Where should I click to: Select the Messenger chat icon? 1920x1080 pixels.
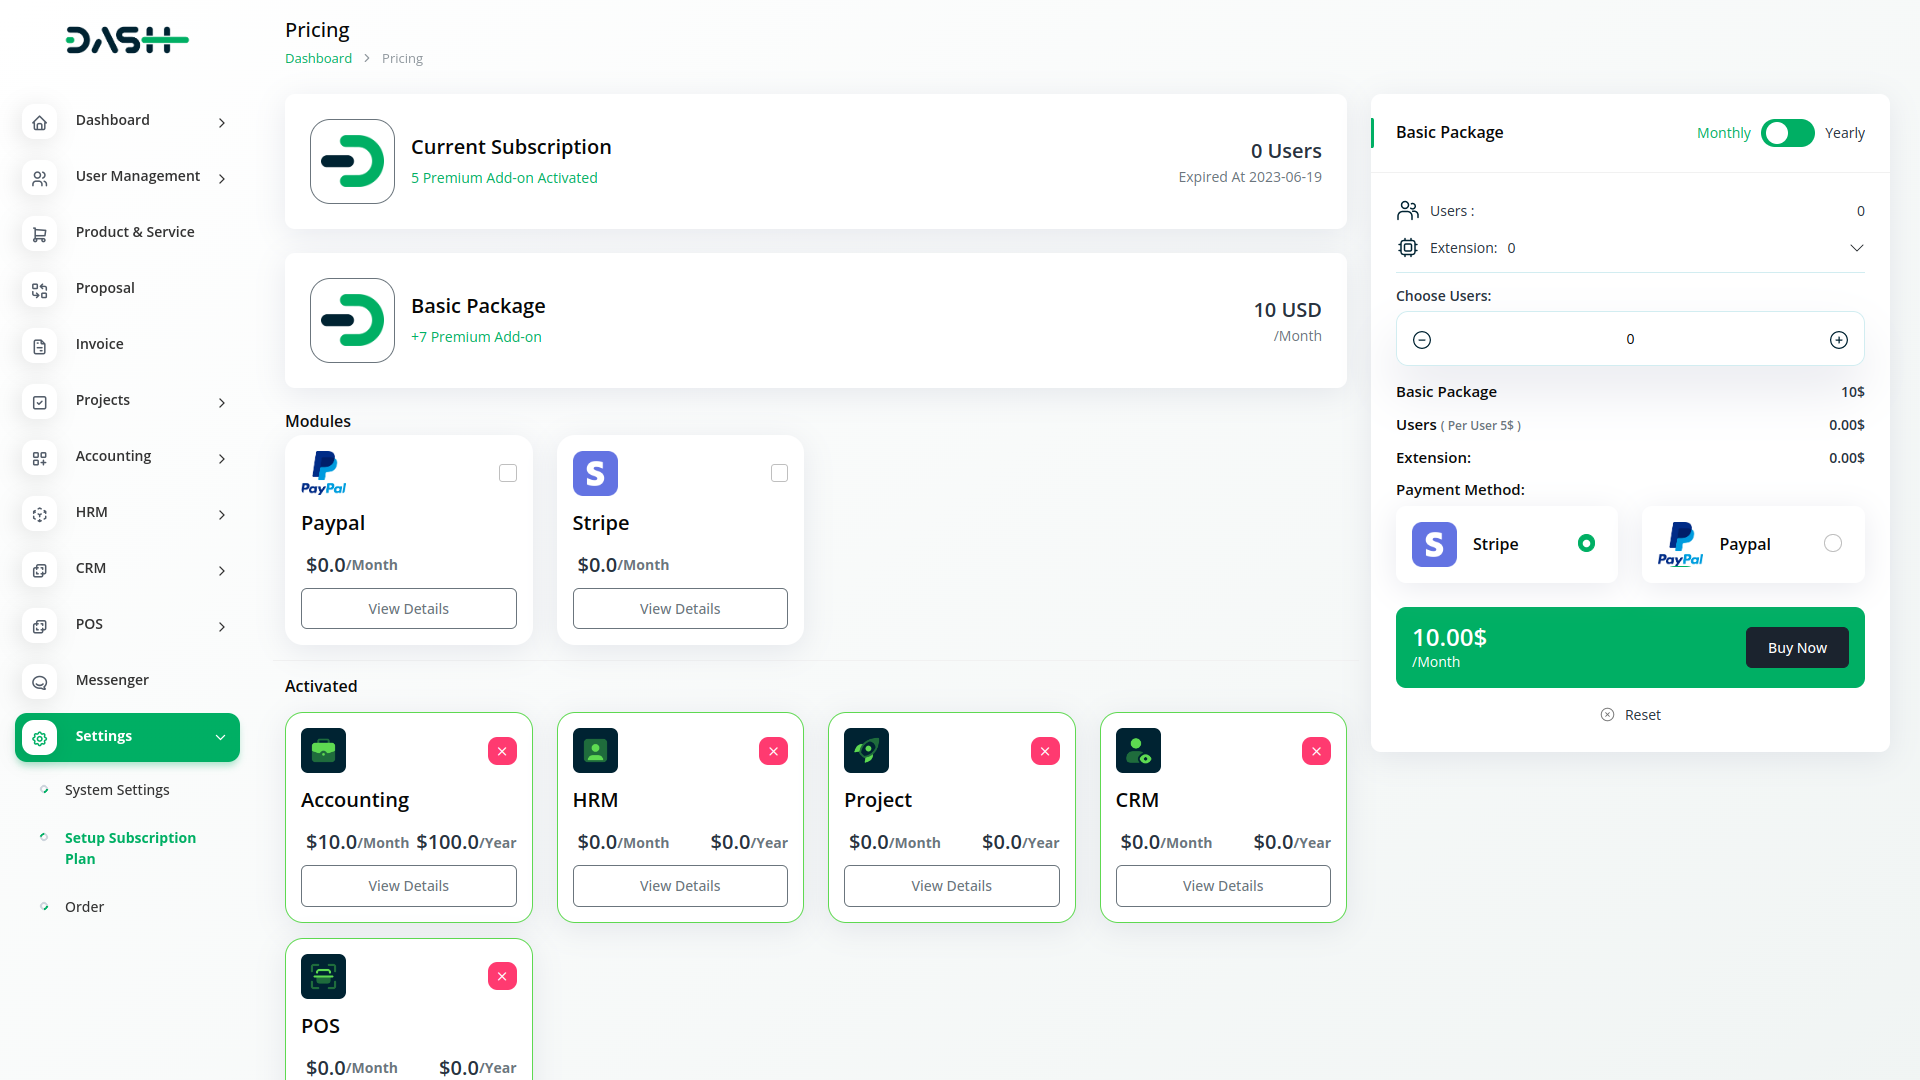40,682
